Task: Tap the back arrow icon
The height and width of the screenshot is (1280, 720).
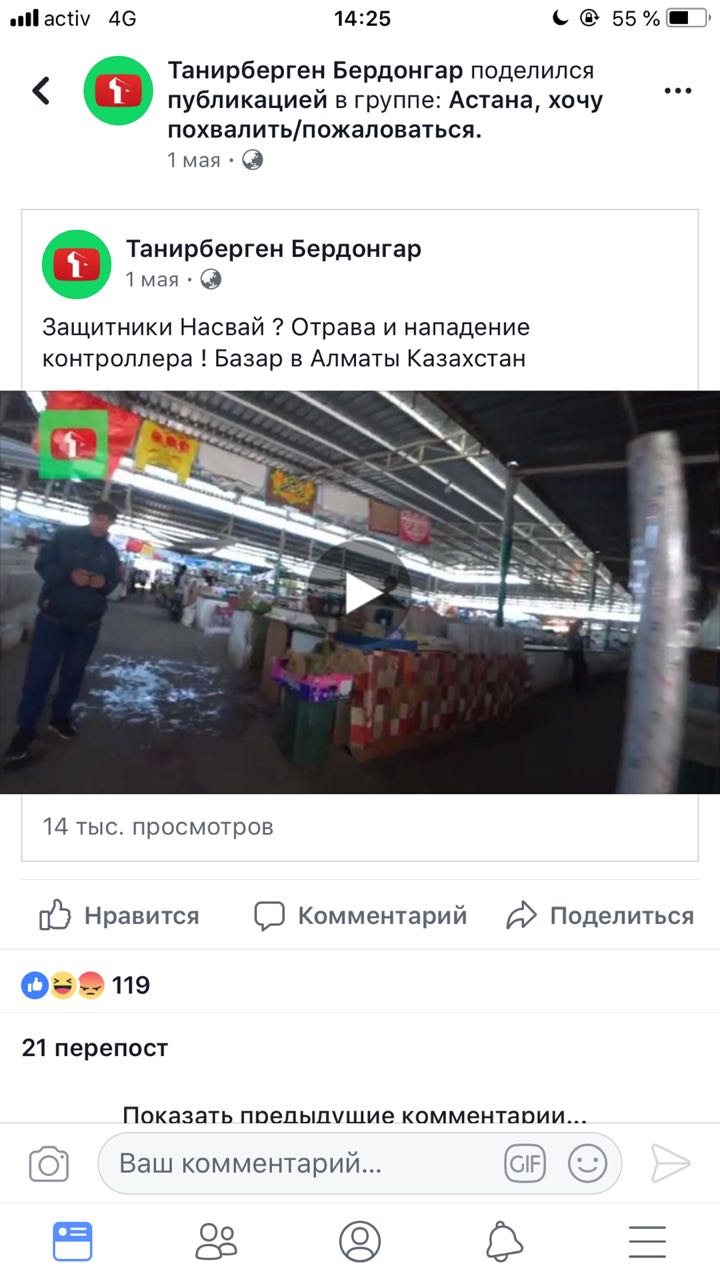Action: (x=41, y=91)
